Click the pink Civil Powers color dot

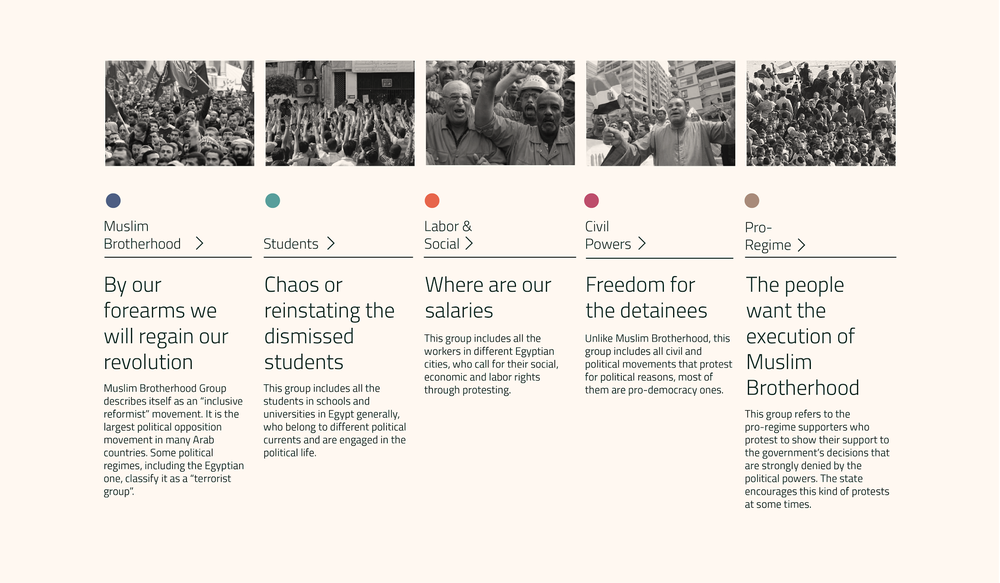tap(591, 200)
